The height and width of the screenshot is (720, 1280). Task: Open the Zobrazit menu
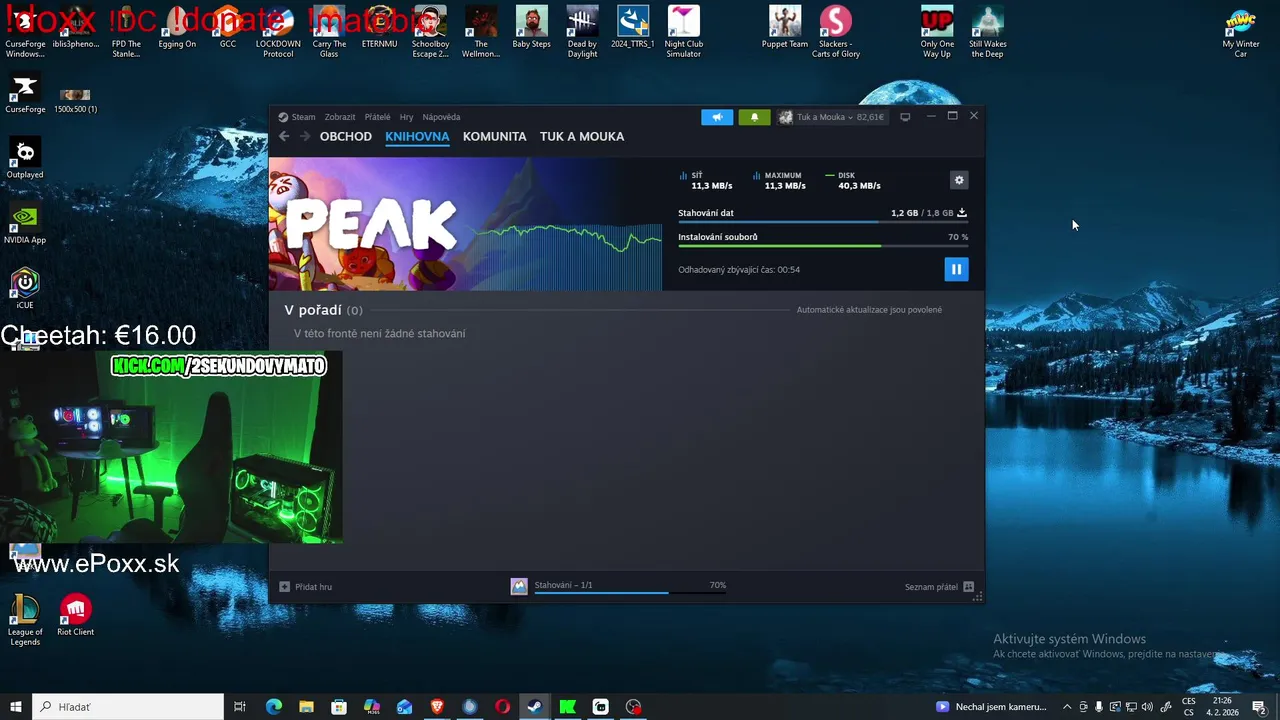point(340,117)
